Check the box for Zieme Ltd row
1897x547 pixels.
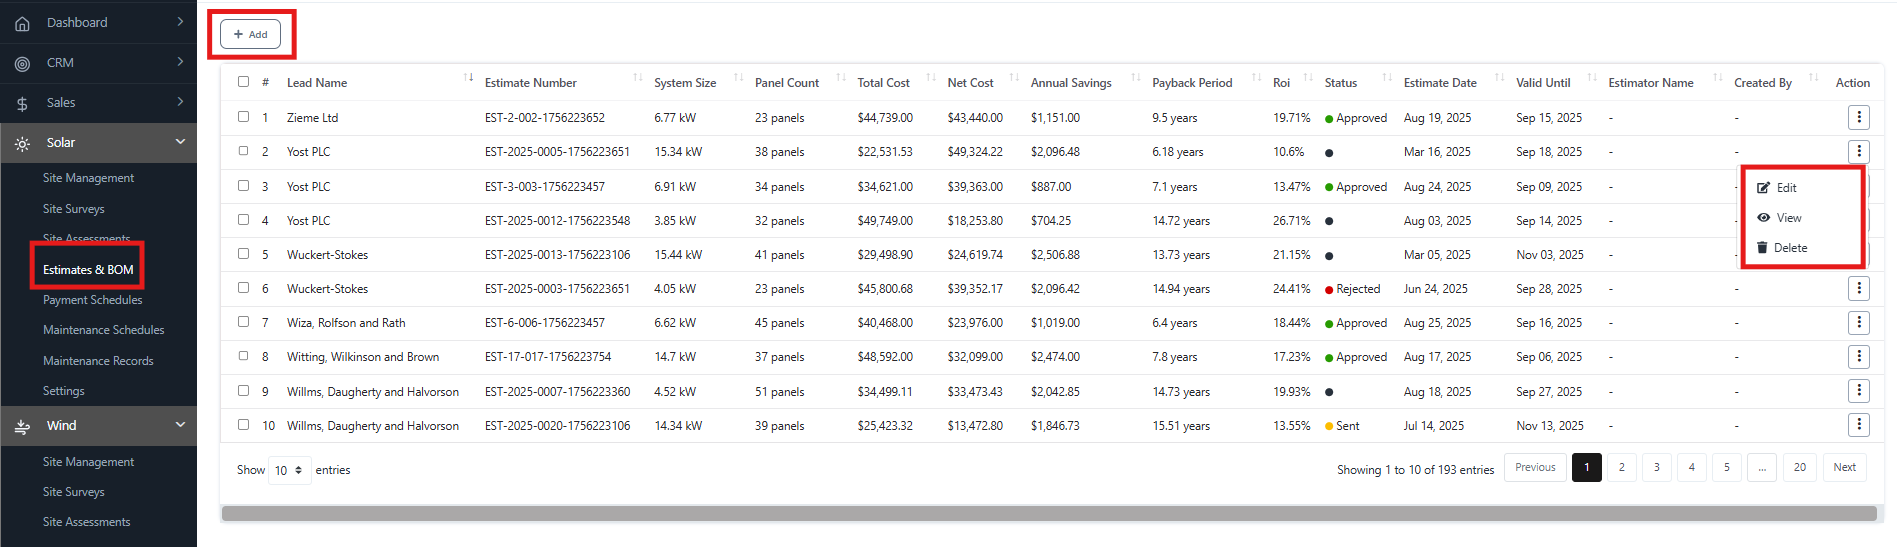[243, 117]
